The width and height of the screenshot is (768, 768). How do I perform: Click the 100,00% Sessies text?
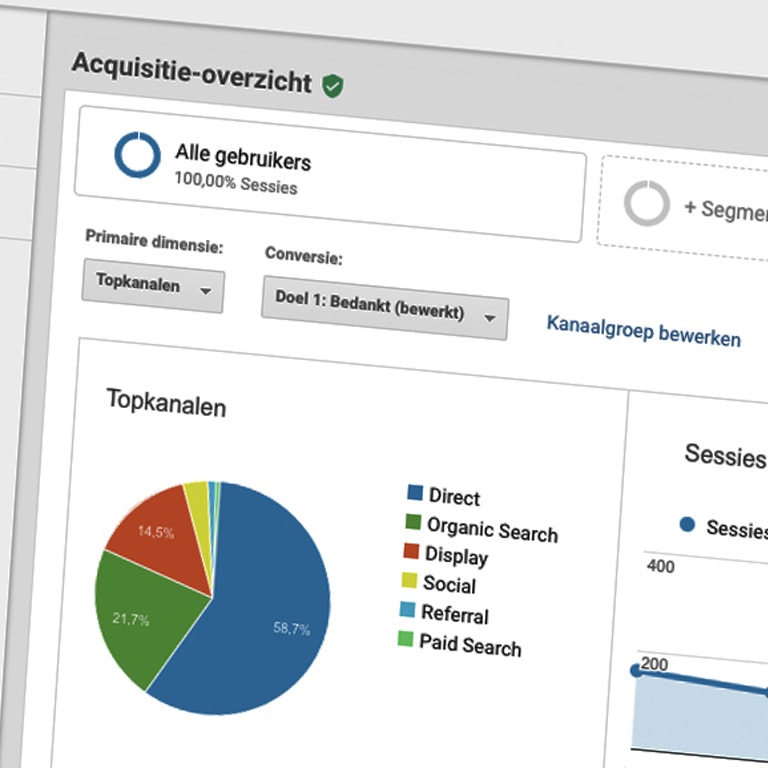[236, 184]
